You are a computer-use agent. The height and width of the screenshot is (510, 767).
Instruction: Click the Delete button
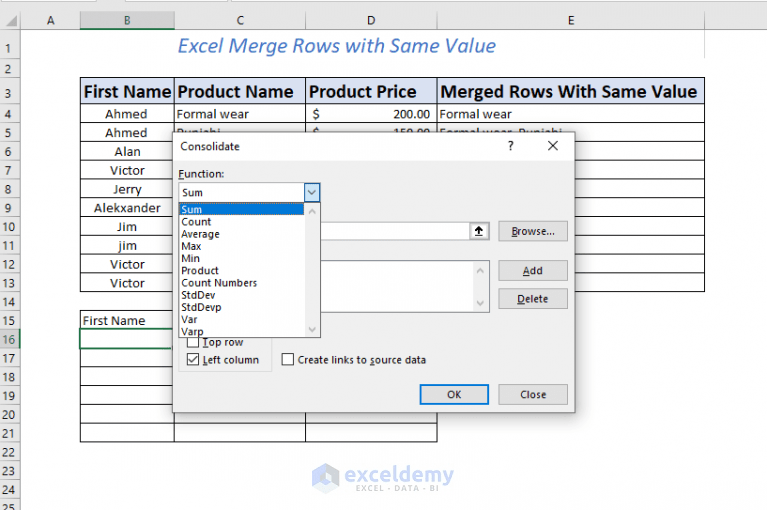(533, 299)
